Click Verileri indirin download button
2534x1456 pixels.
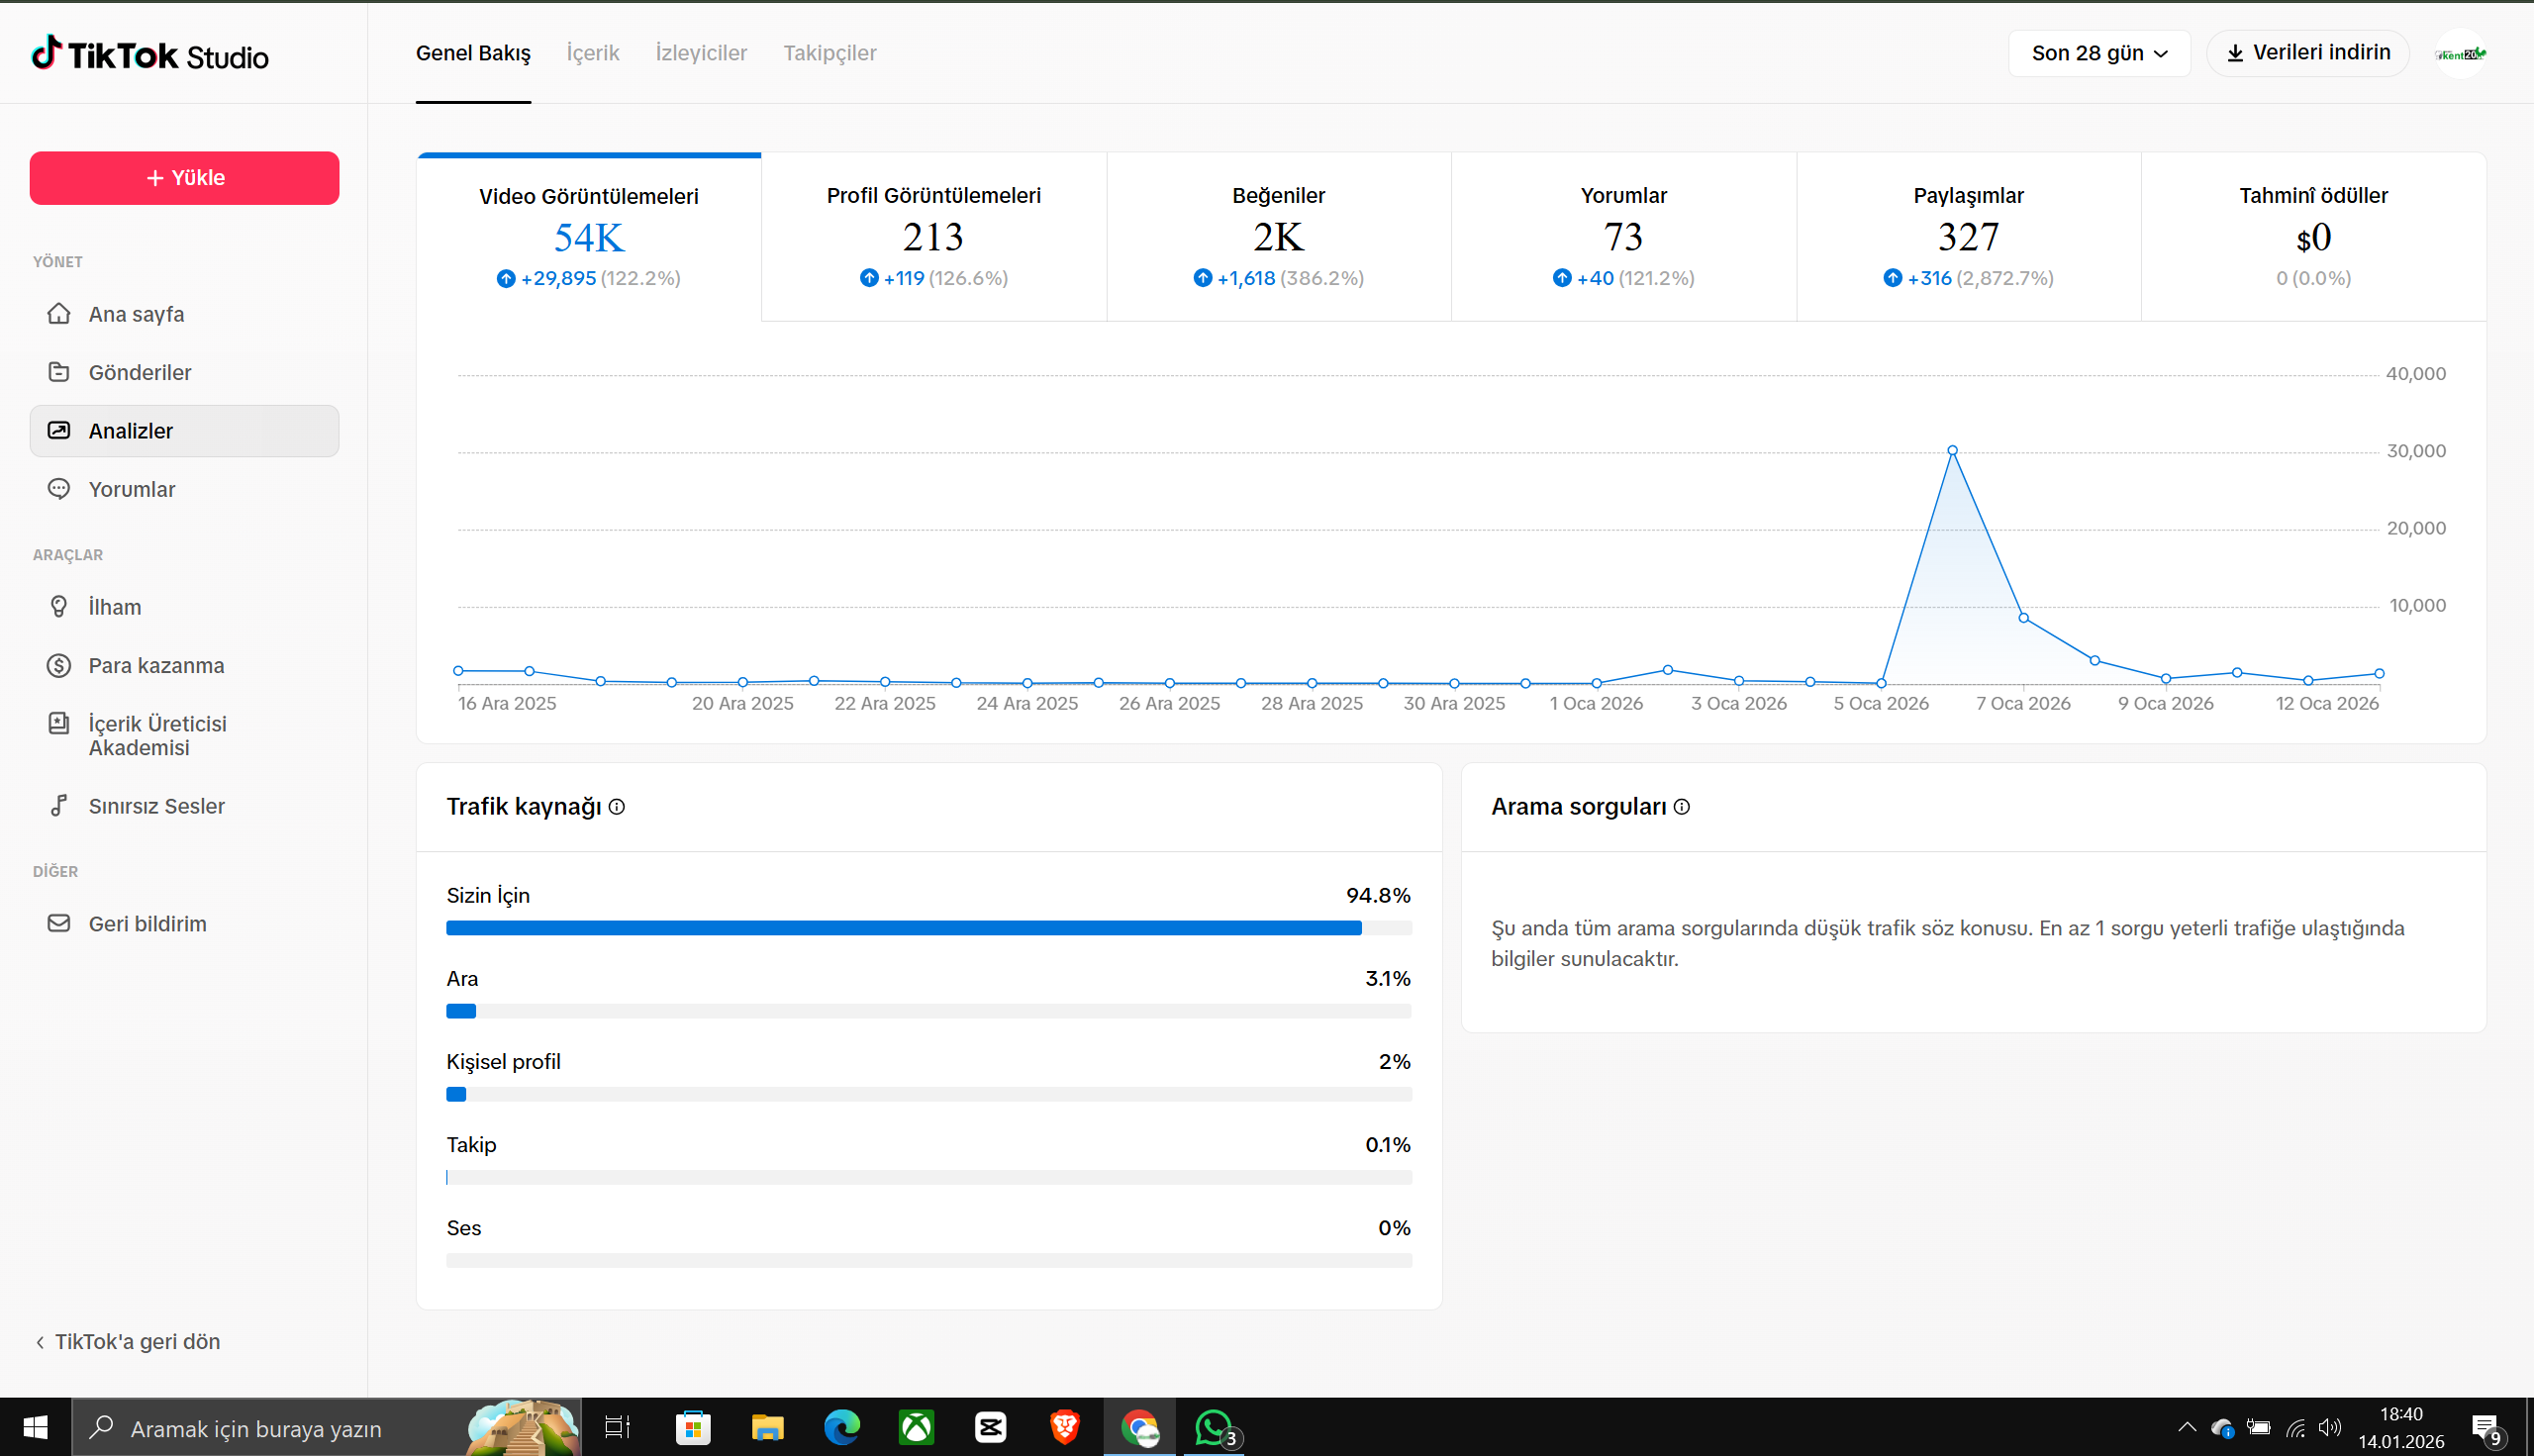2308,53
